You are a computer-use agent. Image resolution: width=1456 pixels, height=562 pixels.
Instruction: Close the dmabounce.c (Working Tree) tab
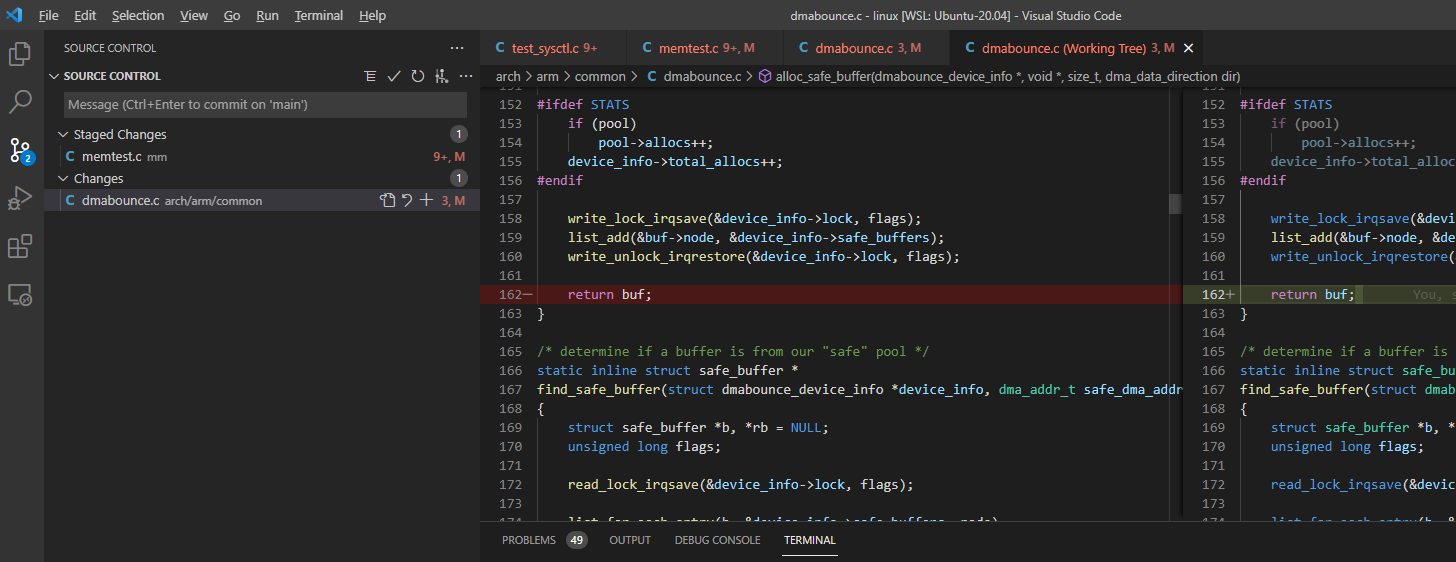pyautogui.click(x=1188, y=48)
